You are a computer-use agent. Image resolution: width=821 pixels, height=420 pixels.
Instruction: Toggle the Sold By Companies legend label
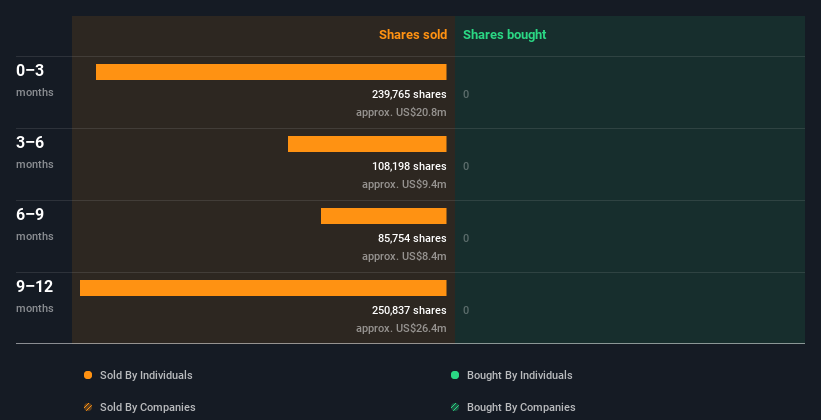(147, 407)
